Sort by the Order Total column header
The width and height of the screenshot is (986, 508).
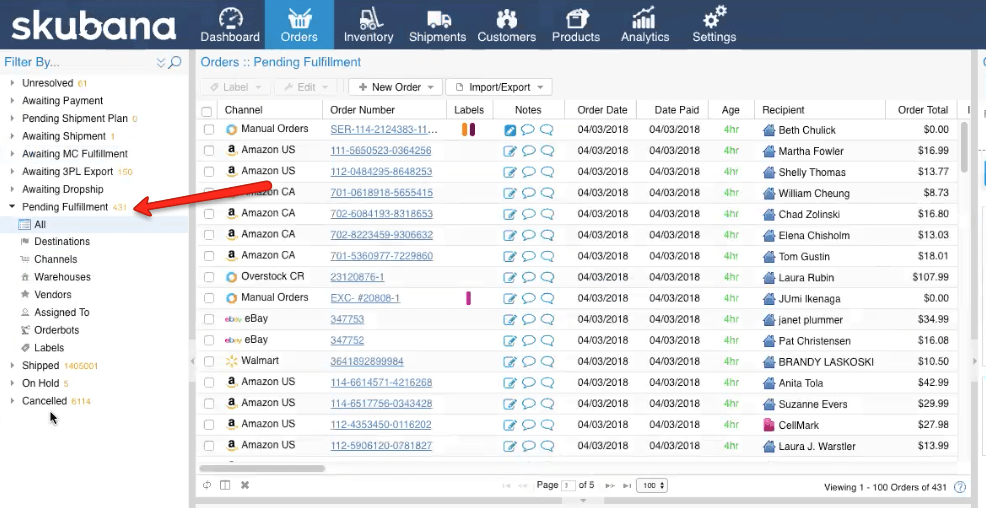922,109
